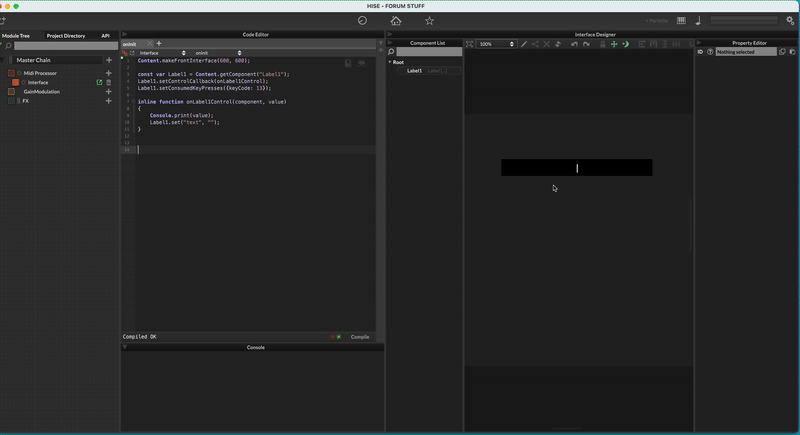Click the music note icon in the top bar
This screenshot has height=435, width=800.
pos(698,20)
